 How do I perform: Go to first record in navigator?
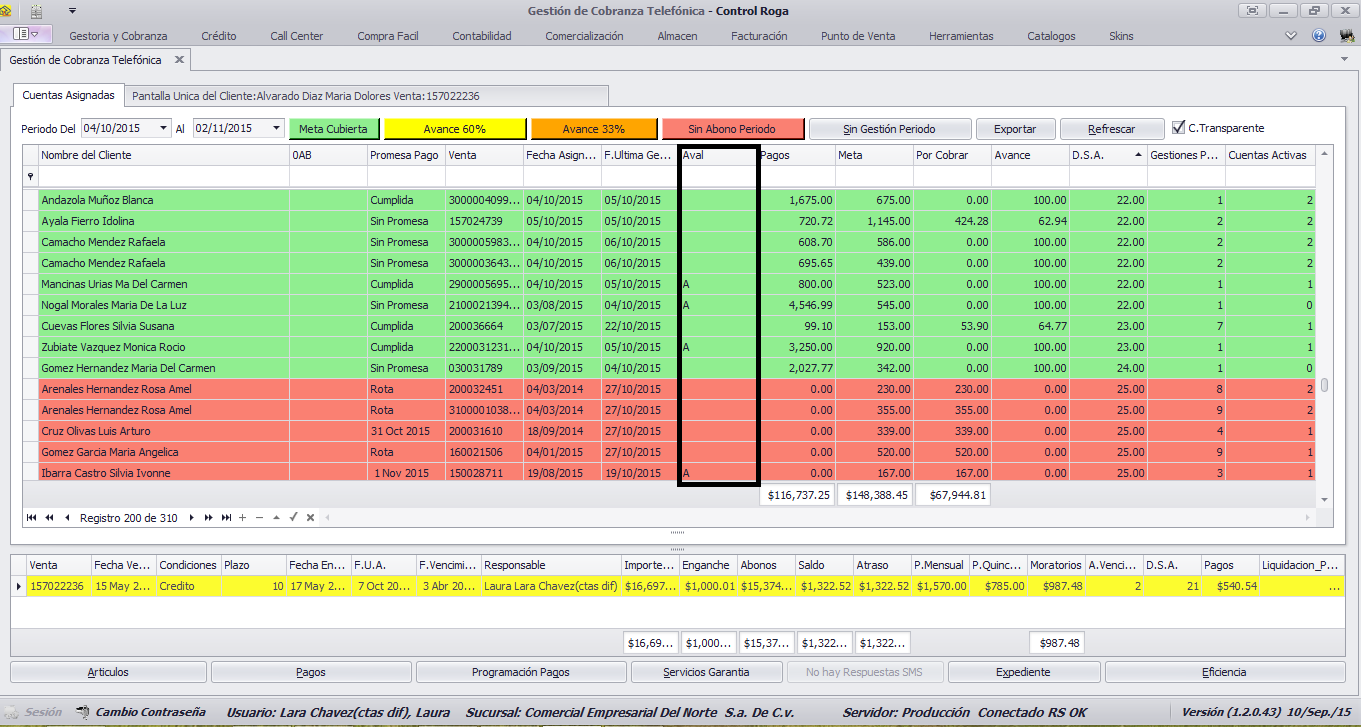click(32, 518)
